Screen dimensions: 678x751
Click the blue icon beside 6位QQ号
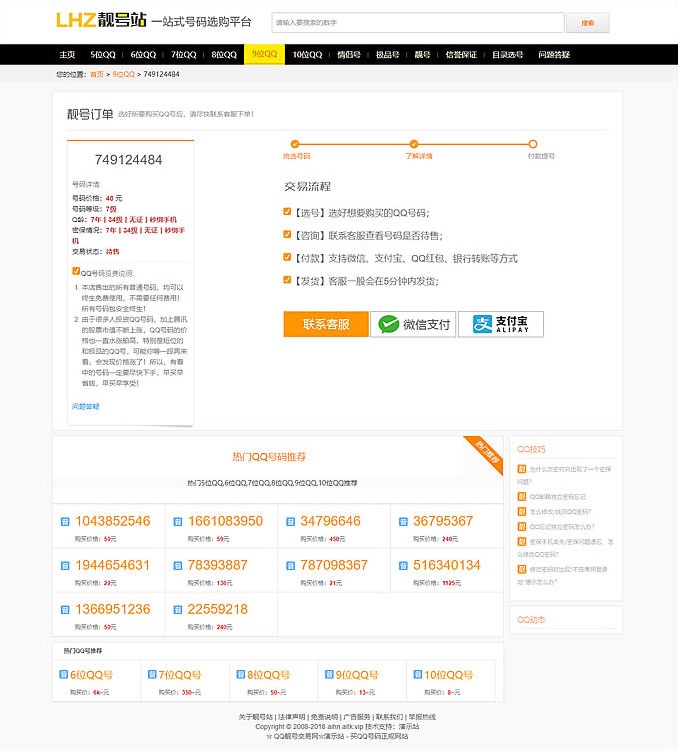(x=62, y=675)
